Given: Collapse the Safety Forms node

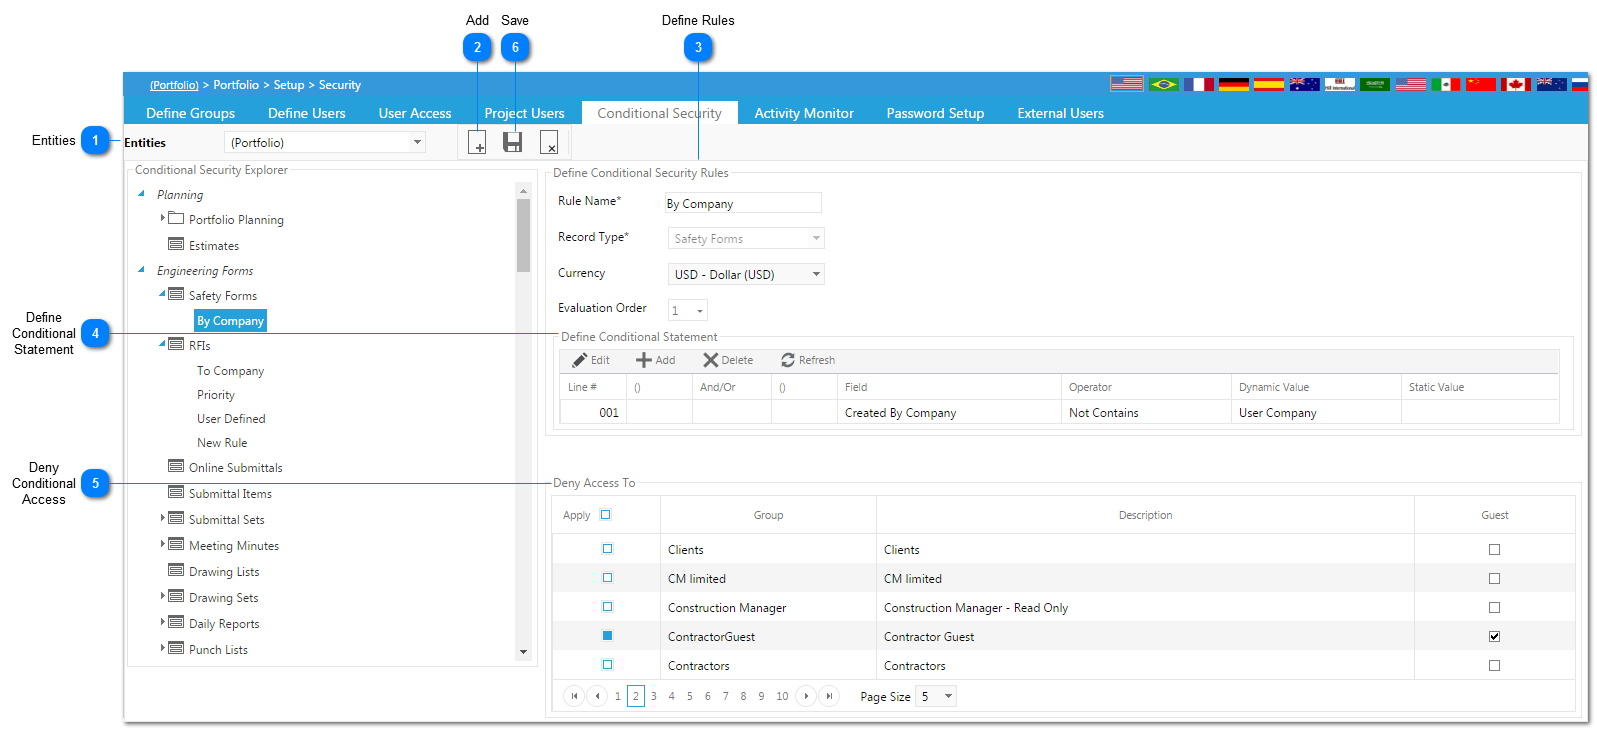Looking at the screenshot, I should click(163, 294).
